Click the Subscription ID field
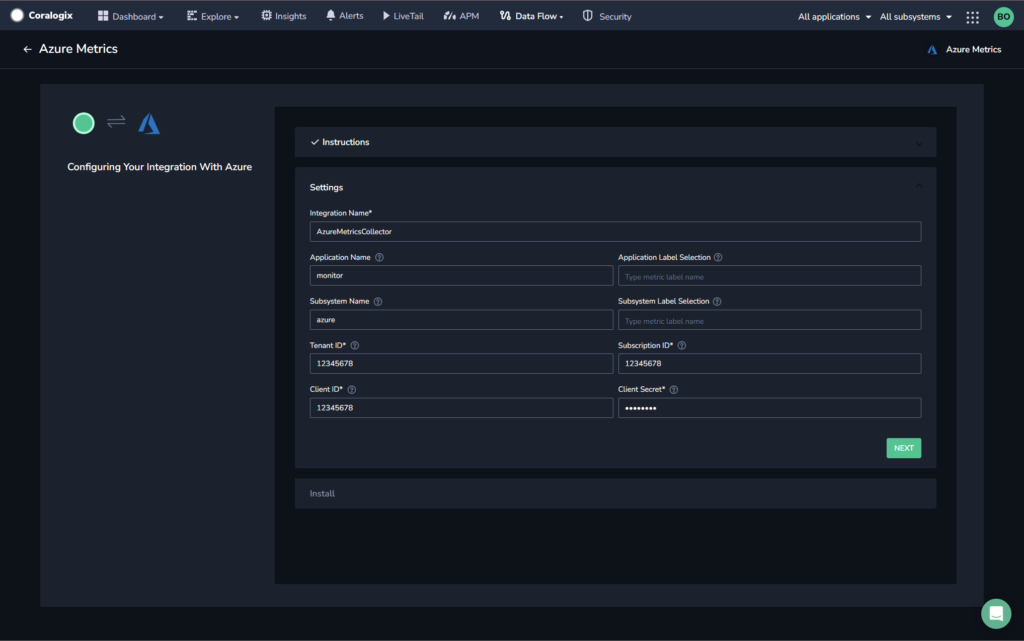 coord(769,364)
